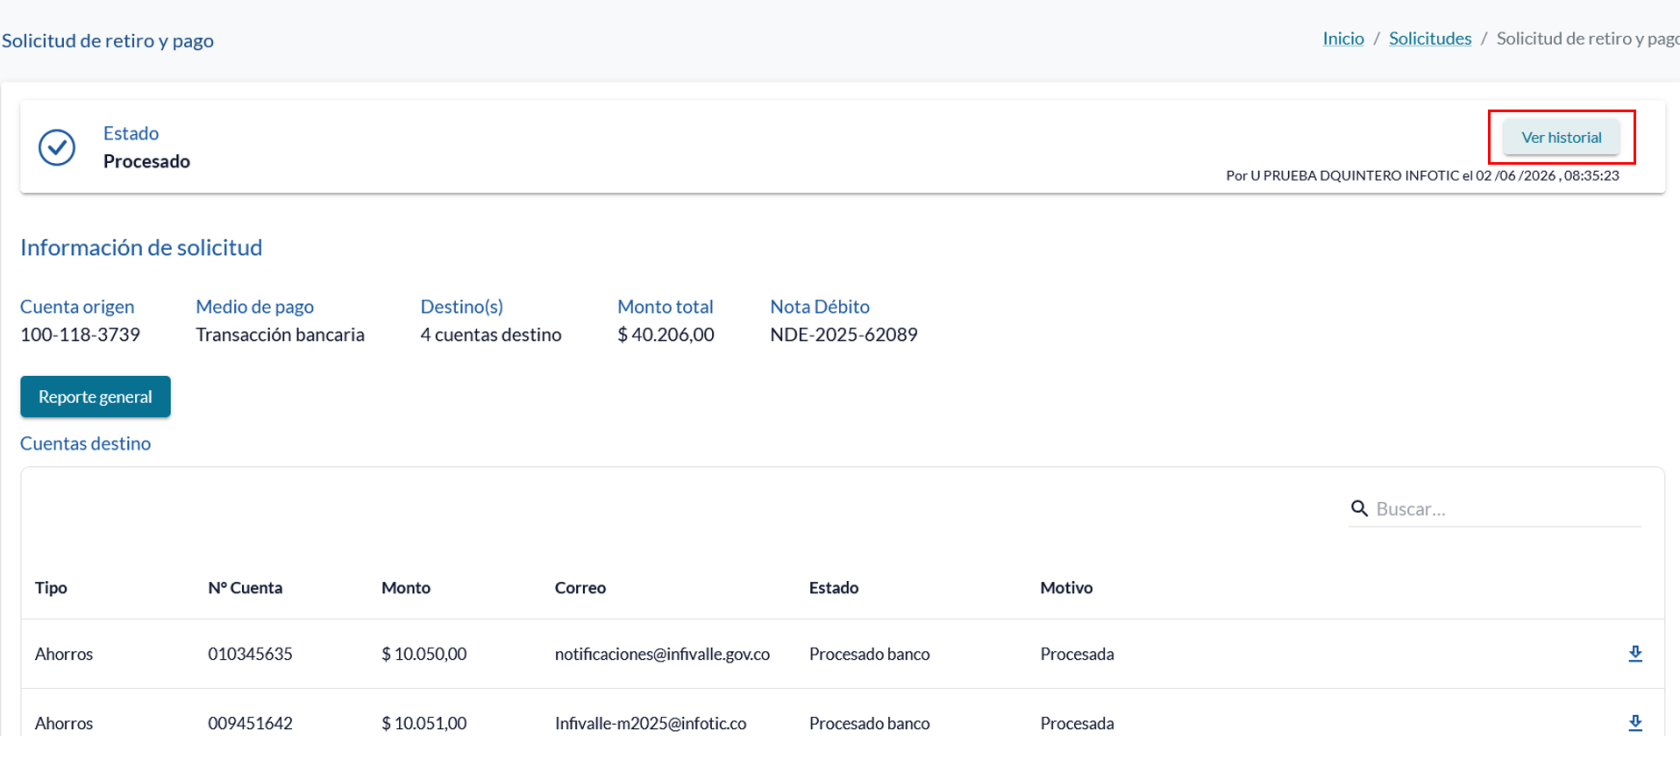Click Procesado banco in 009451642 row
Screen dimensions: 1680x758
pos(869,723)
